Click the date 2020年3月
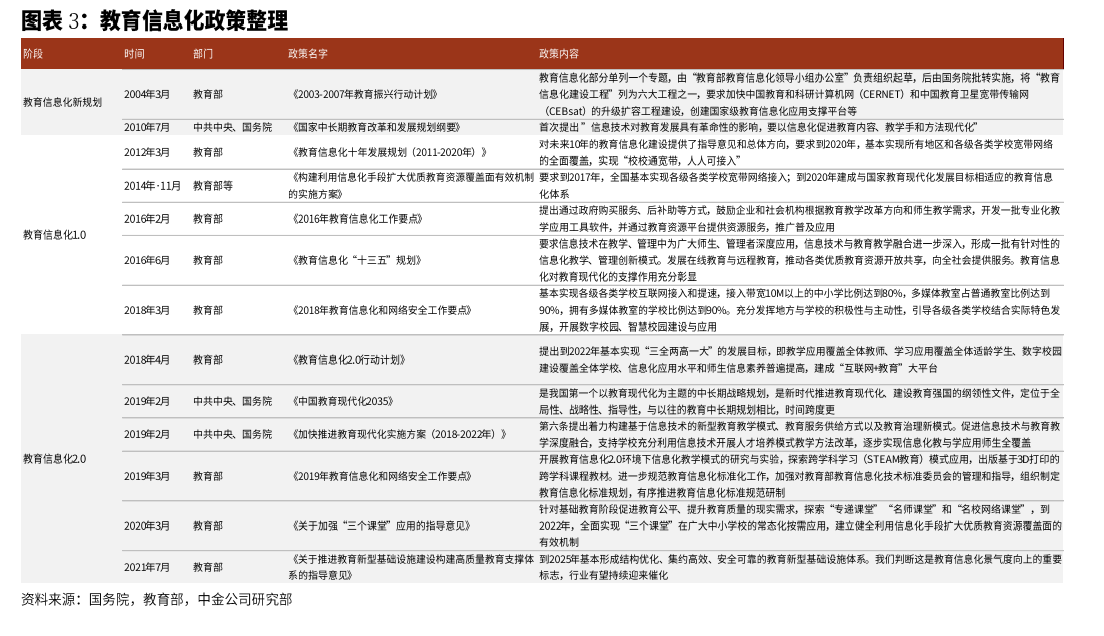The height and width of the screenshot is (636, 1104). click(x=147, y=525)
